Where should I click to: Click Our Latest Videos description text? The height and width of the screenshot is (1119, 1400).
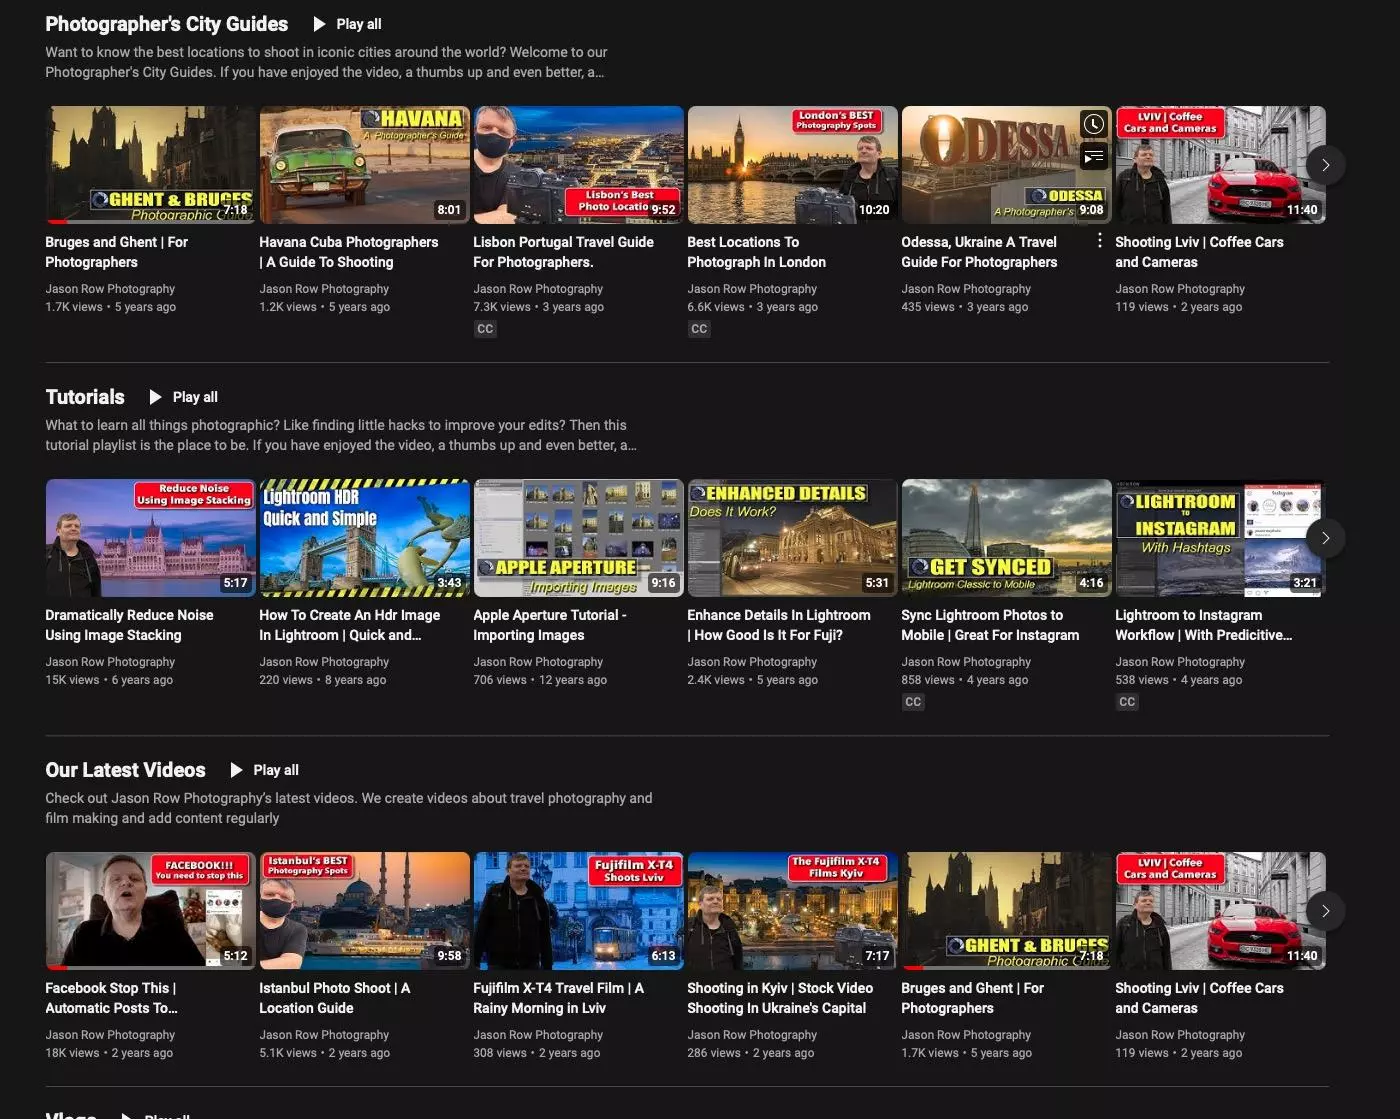(349, 808)
